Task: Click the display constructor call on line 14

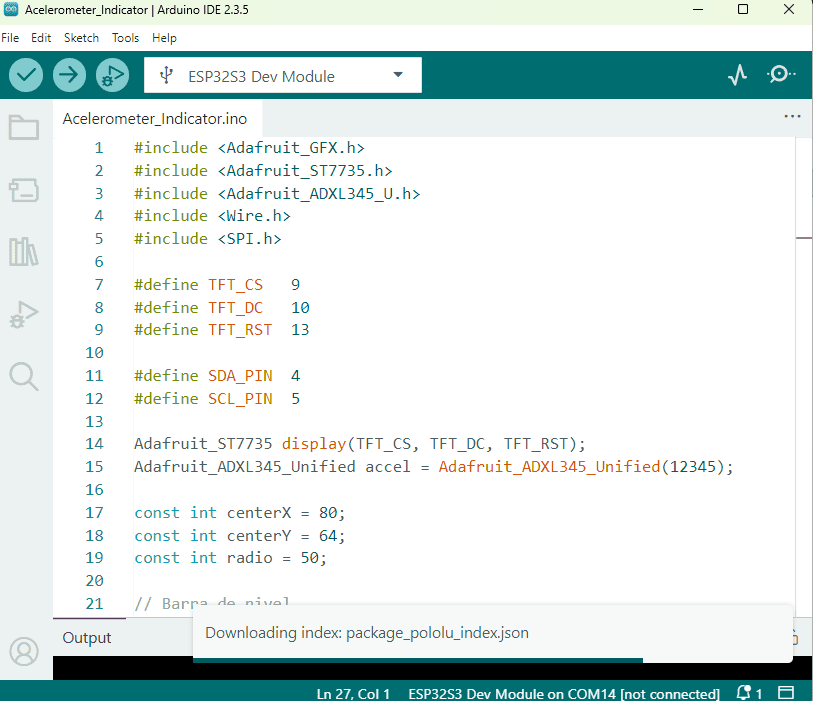Action: click(433, 444)
